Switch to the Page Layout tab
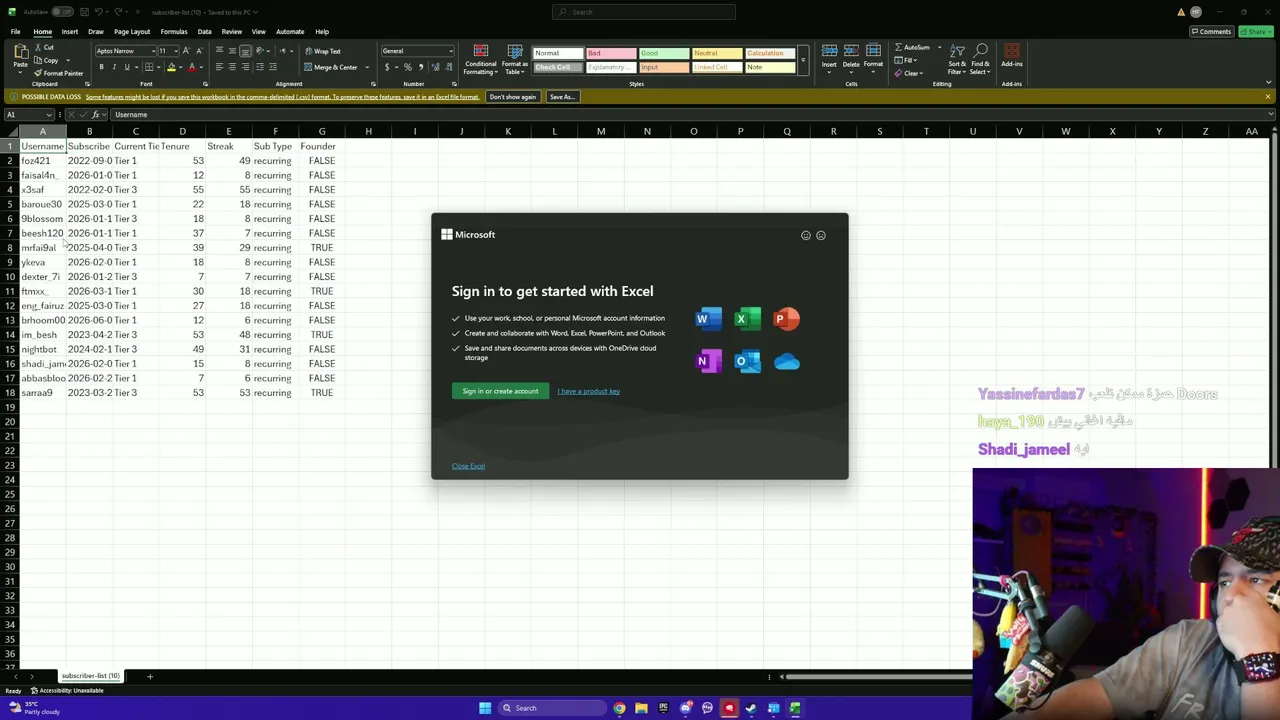This screenshot has height=720, width=1280. pos(132,31)
